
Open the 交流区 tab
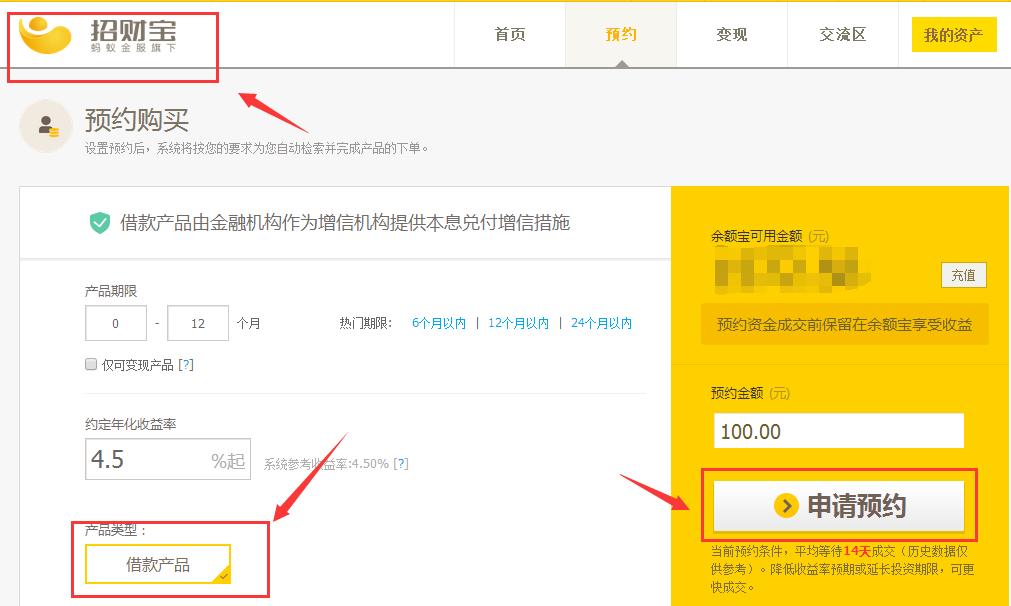coord(843,34)
